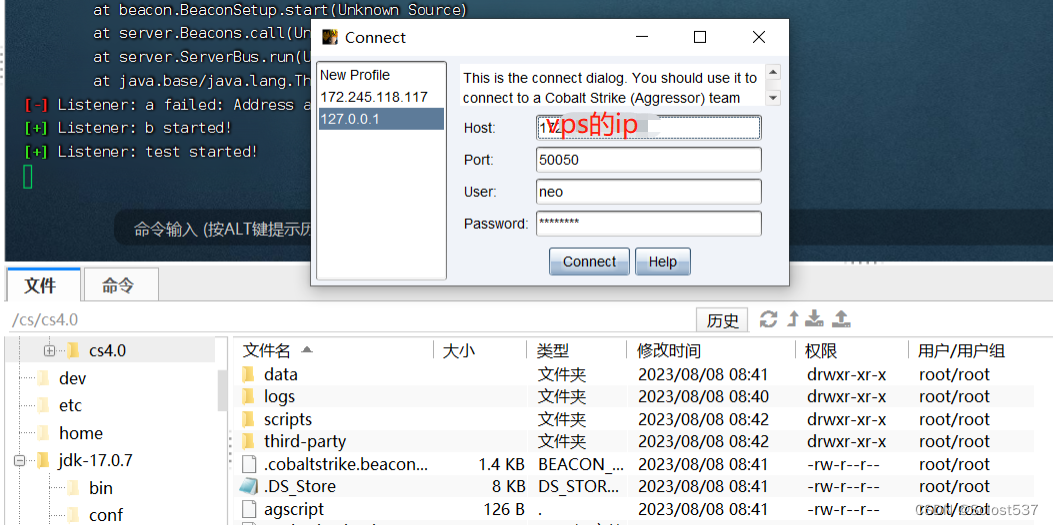This screenshot has width=1053, height=525.
Task: Click the cs4.0 folder icon in tree
Action: point(73,350)
